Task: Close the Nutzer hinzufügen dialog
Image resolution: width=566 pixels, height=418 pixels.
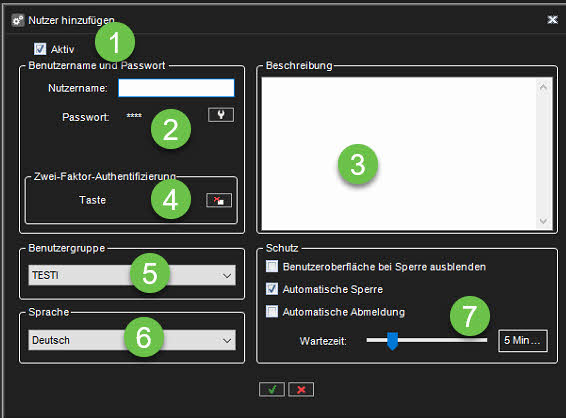Action: [x=552, y=19]
